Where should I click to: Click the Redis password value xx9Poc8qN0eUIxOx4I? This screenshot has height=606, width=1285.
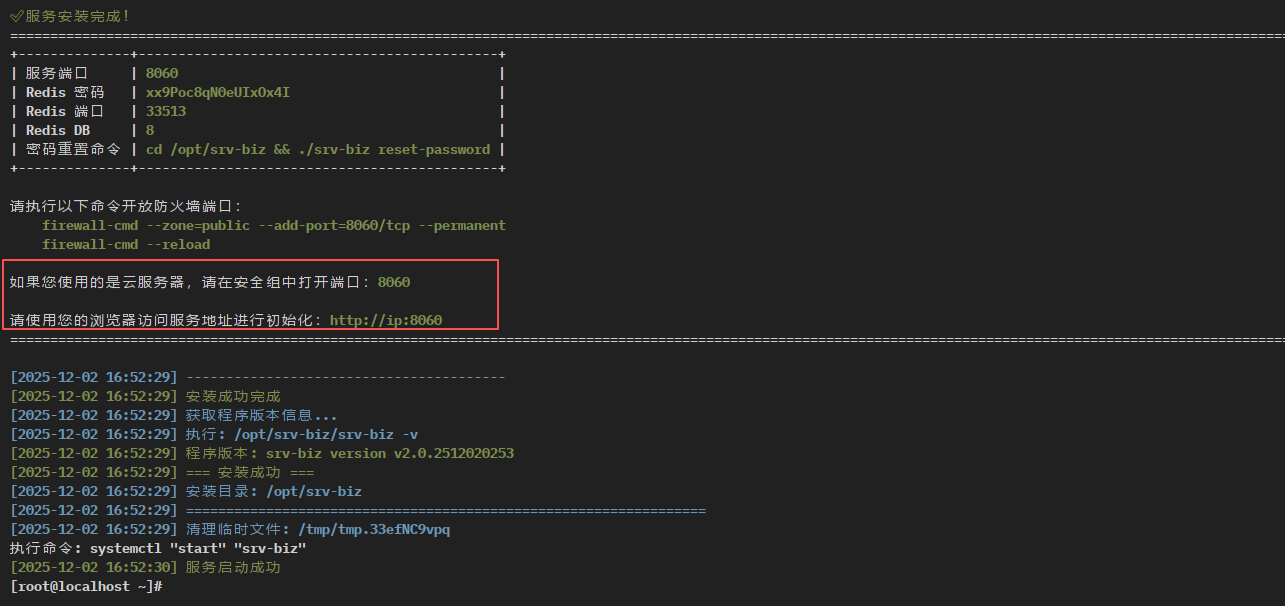(x=217, y=93)
